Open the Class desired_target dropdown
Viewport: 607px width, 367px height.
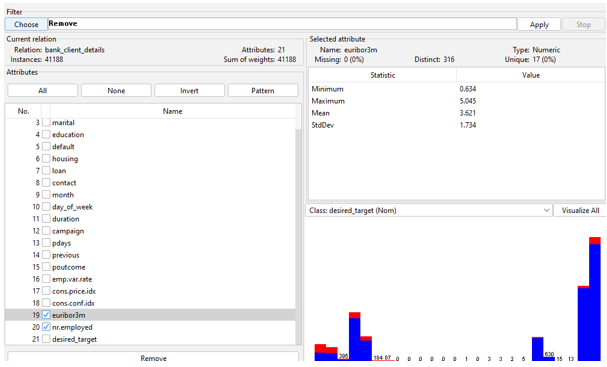point(429,210)
